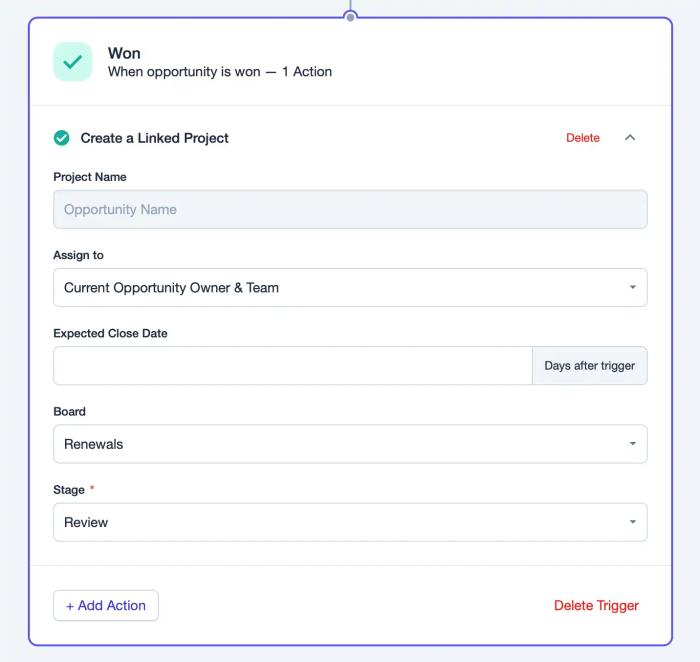Click the Add Action button

click(x=106, y=605)
